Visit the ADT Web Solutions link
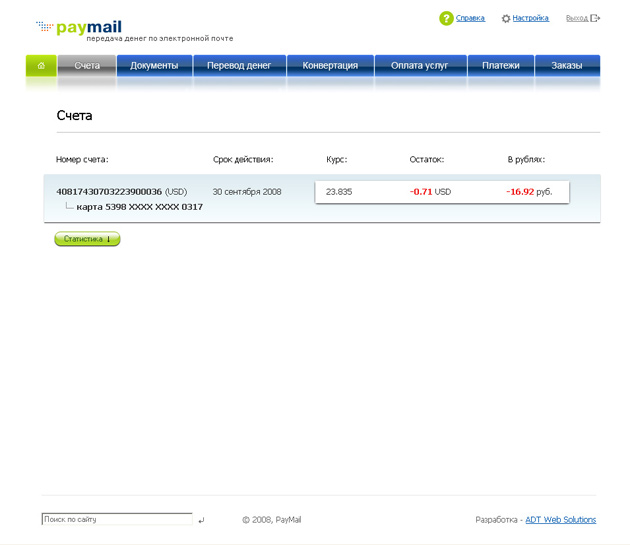This screenshot has width=630, height=545. tap(560, 520)
